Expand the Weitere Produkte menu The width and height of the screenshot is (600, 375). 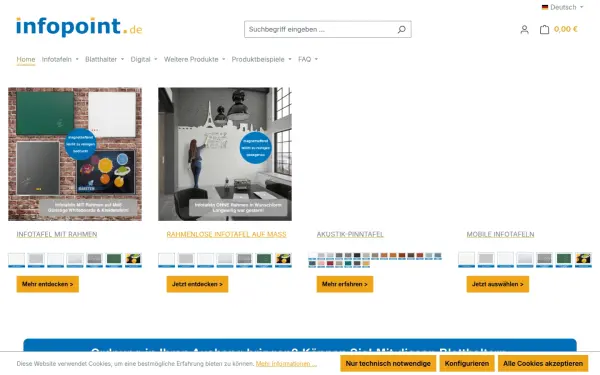pos(194,59)
